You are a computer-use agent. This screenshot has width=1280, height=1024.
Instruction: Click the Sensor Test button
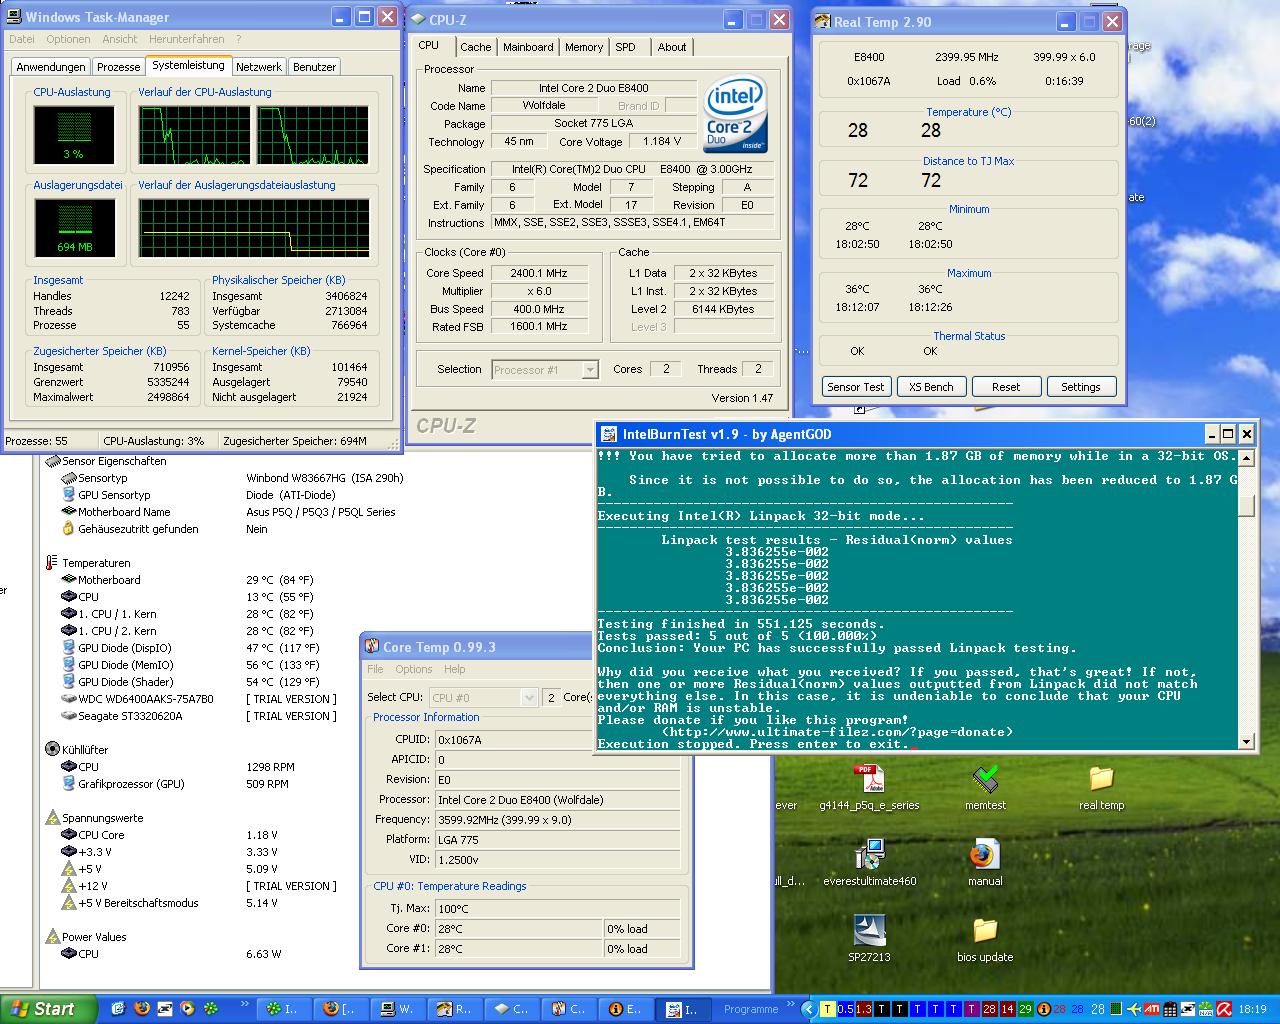pyautogui.click(x=855, y=387)
